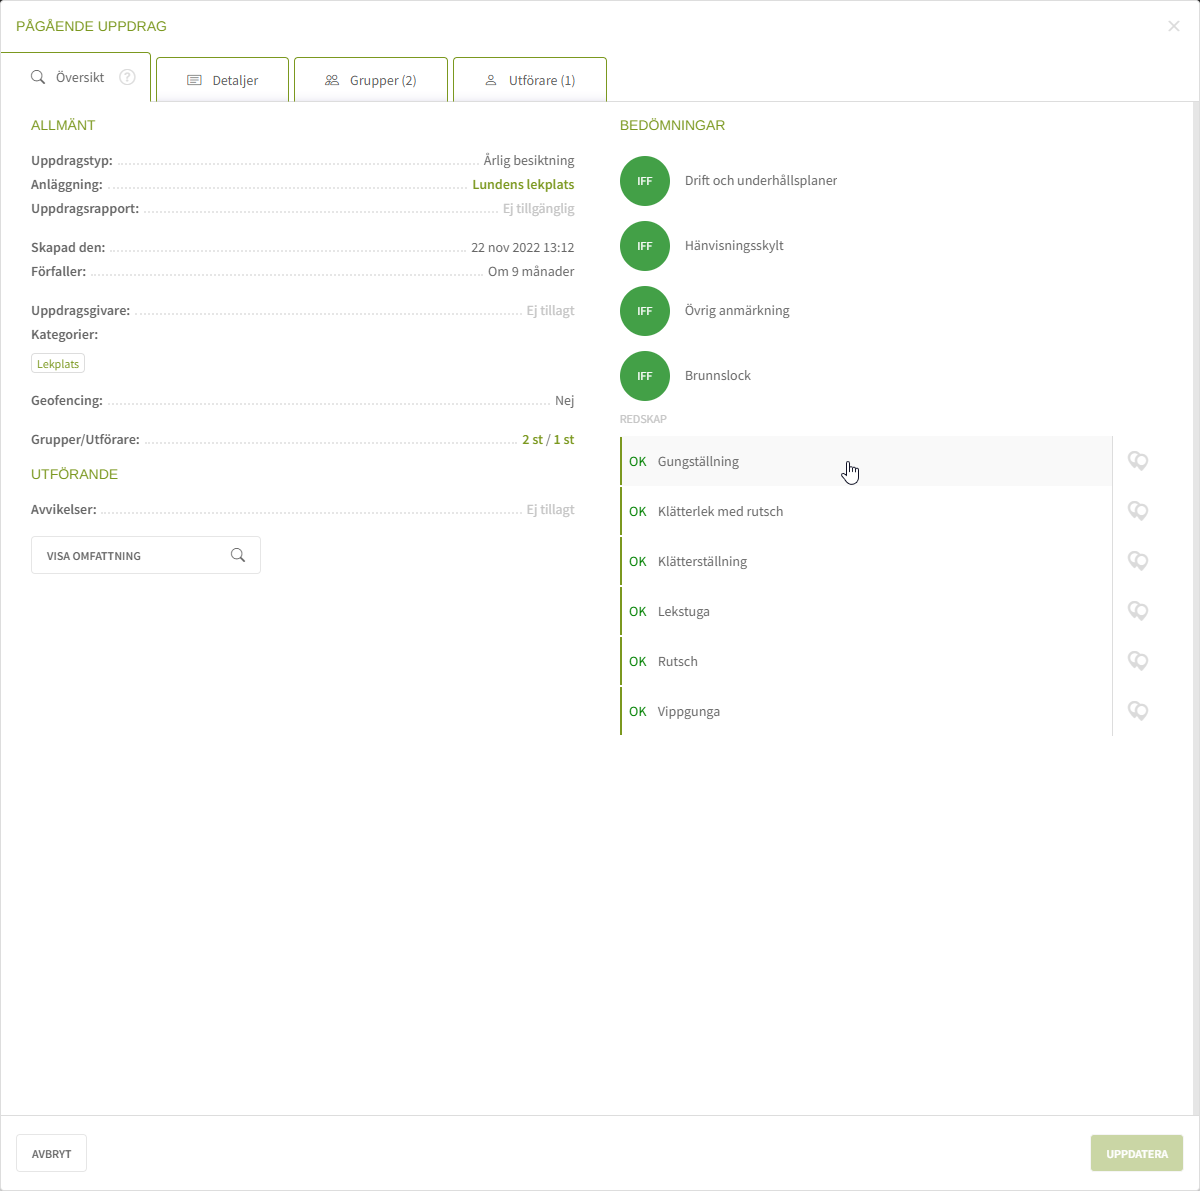Open the Grupper (2) tab

click(371, 80)
